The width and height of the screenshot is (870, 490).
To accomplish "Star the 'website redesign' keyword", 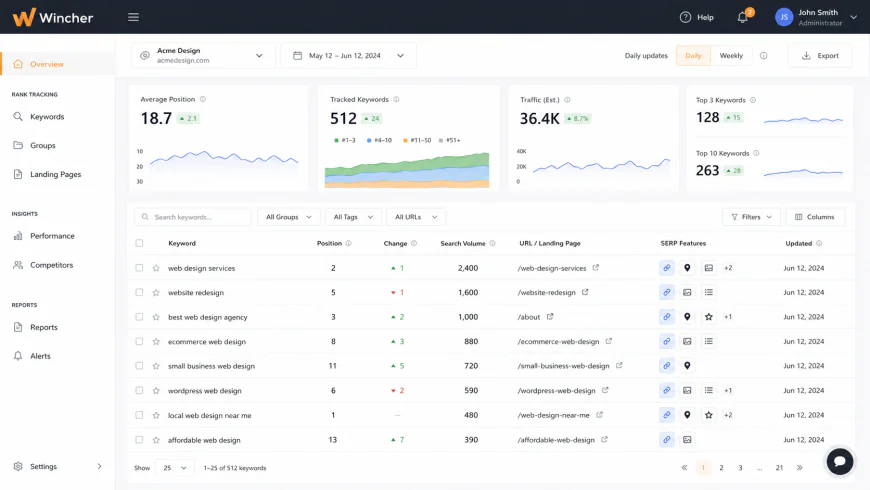I will point(156,292).
